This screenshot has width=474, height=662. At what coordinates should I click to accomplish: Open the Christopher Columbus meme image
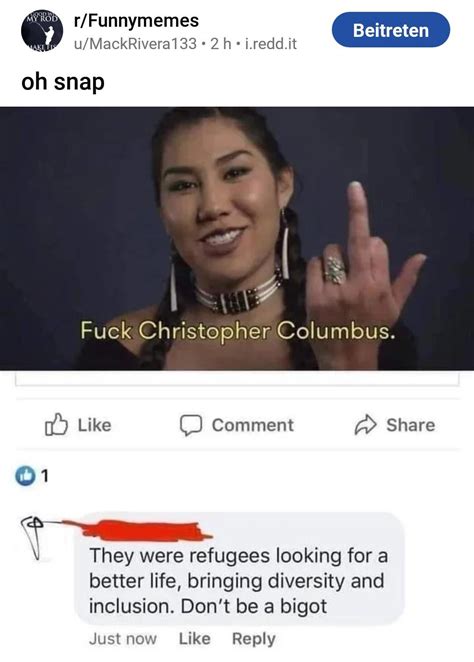click(237, 239)
